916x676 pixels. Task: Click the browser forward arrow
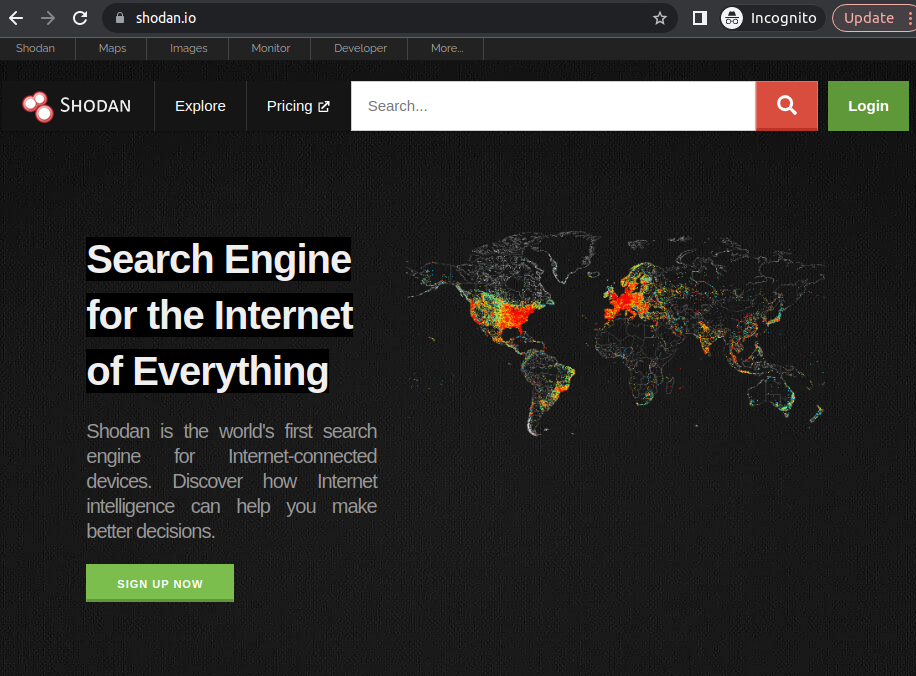(48, 18)
